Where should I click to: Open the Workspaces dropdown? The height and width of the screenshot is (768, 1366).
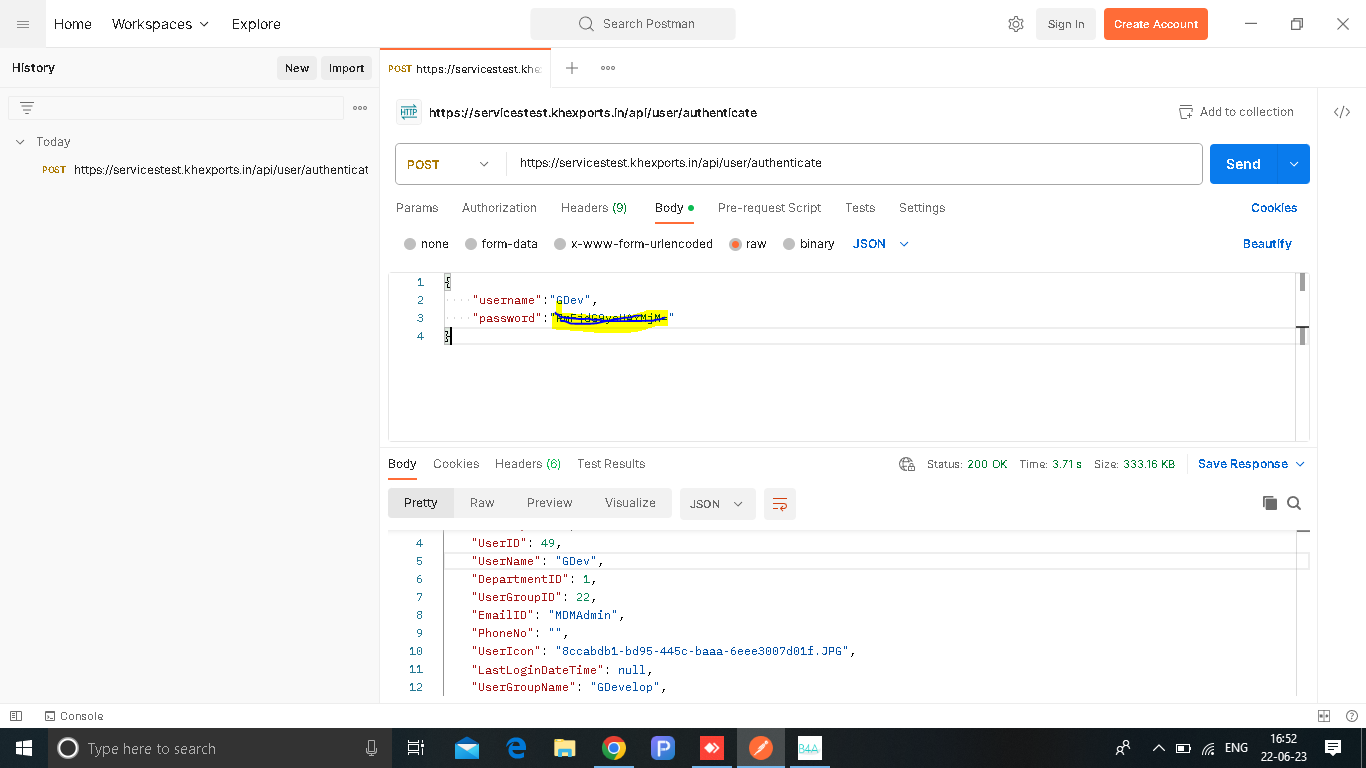pos(161,24)
